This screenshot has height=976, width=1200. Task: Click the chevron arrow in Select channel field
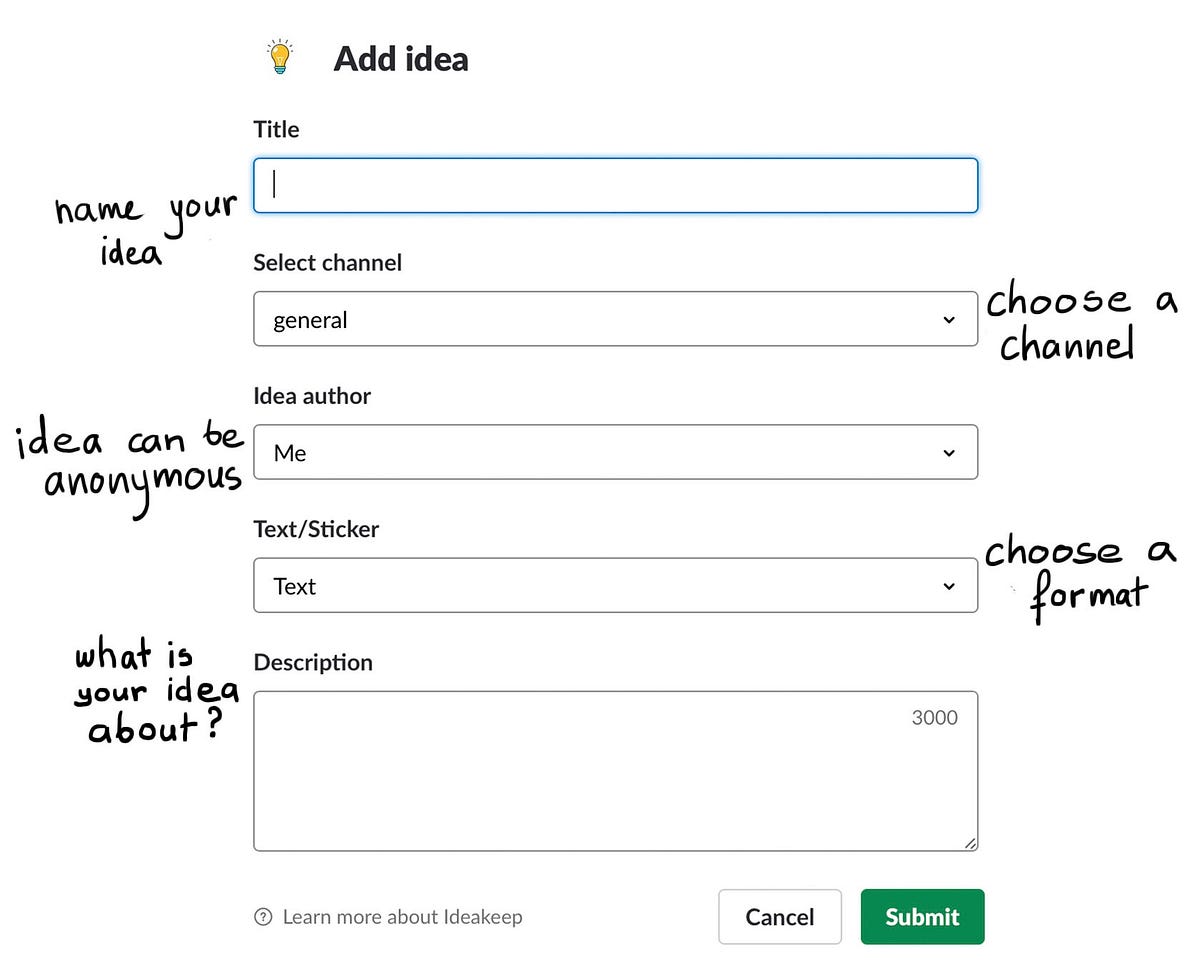[949, 320]
